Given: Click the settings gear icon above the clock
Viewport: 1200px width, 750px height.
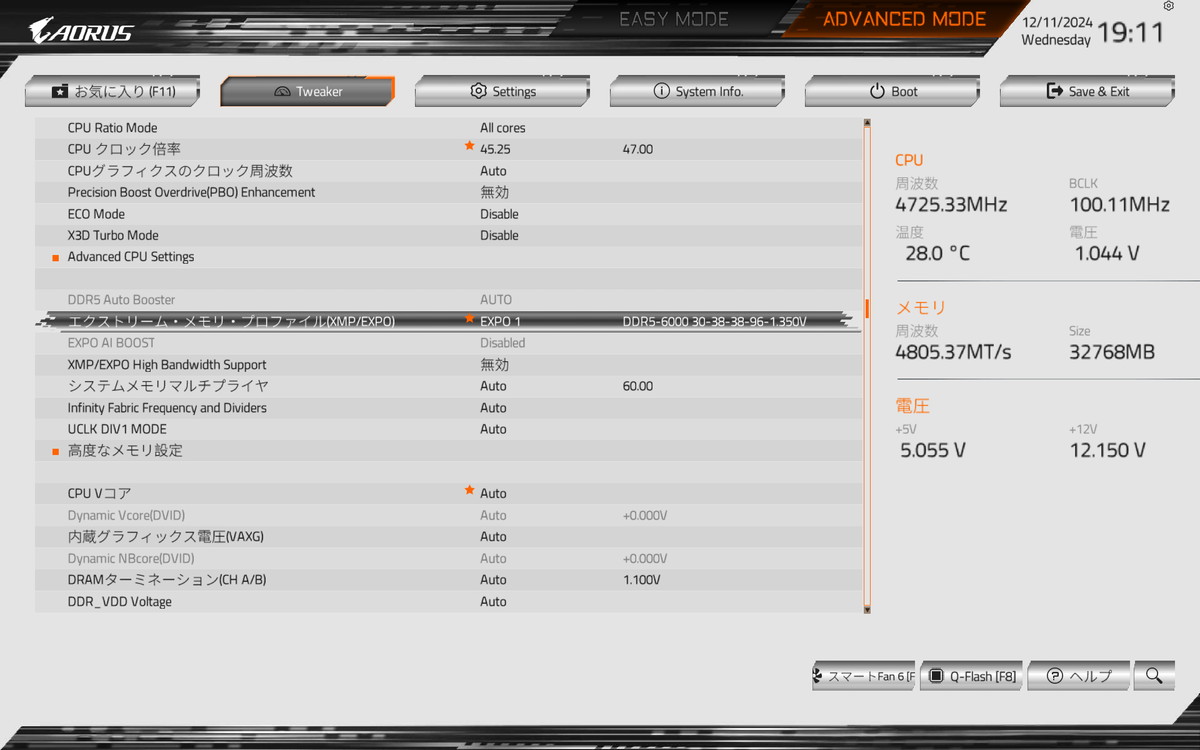Looking at the screenshot, I should tap(1169, 6).
